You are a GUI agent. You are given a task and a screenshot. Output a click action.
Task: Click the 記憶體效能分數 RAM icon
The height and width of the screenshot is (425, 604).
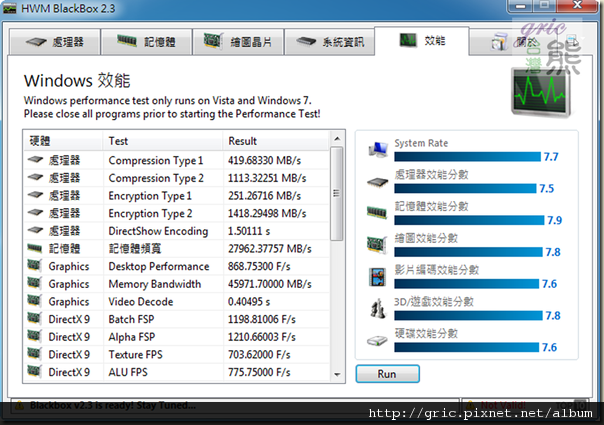pos(377,212)
